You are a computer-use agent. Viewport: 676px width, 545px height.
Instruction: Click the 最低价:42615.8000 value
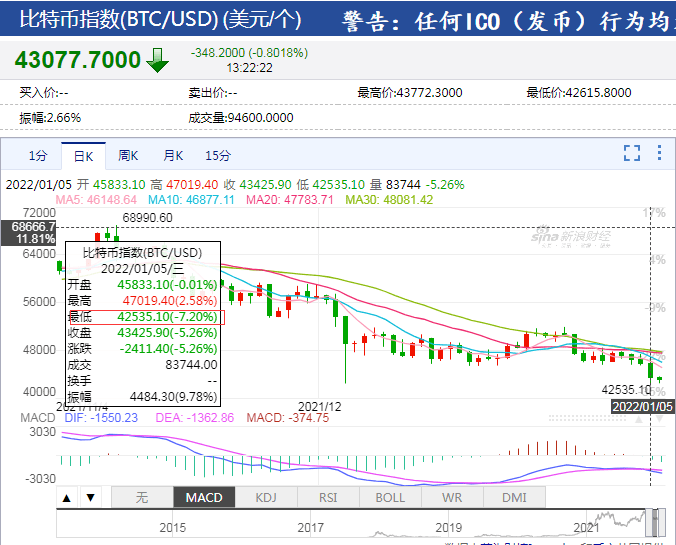tap(579, 93)
